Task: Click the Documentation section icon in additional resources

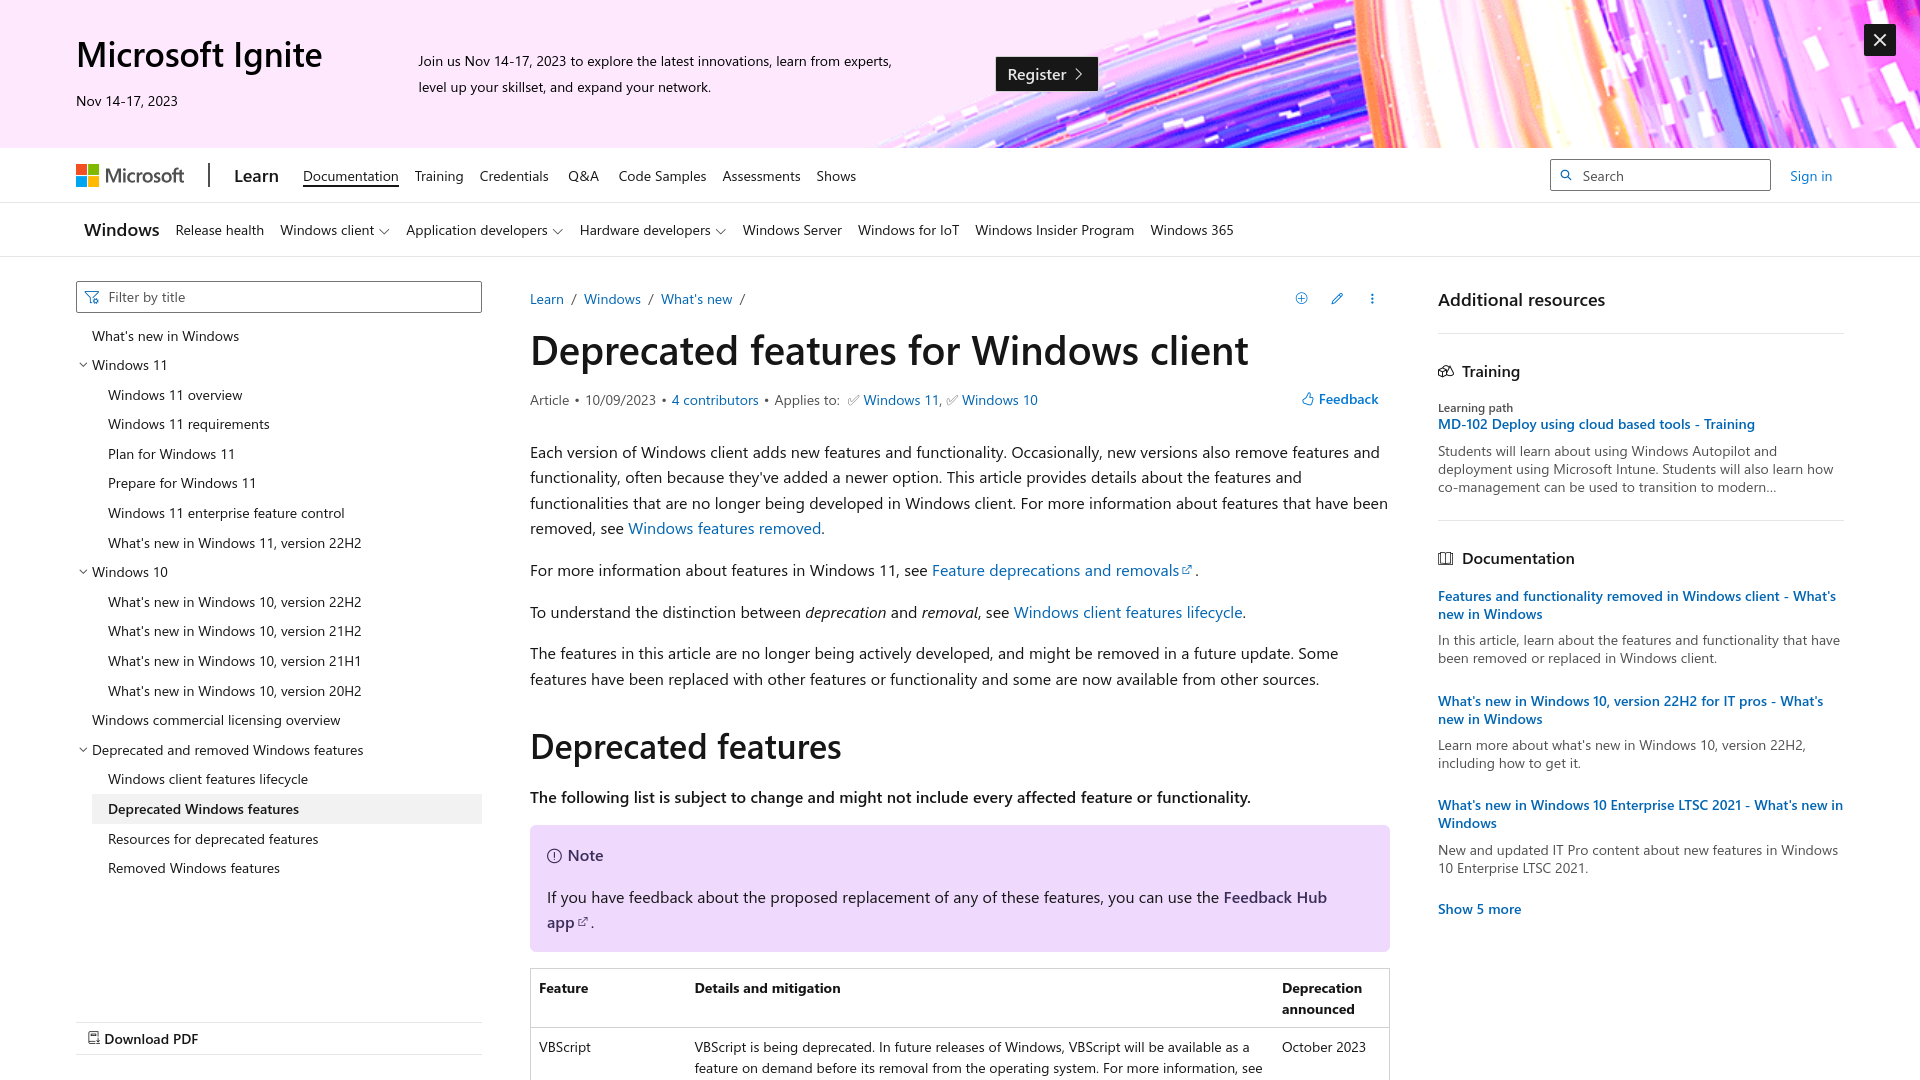Action: (x=1445, y=558)
